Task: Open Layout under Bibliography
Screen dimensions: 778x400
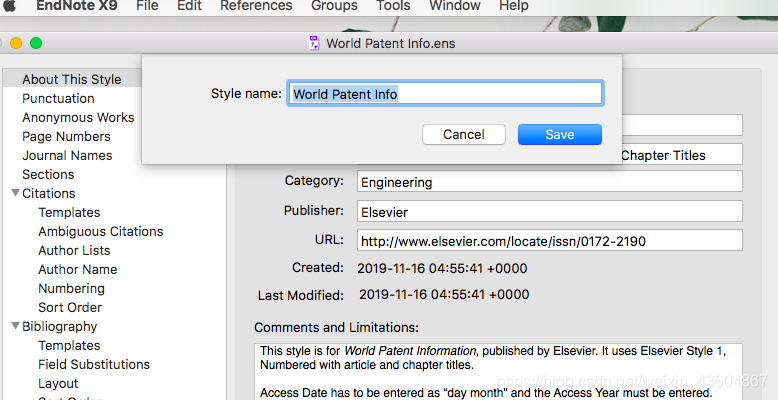Action: (58, 384)
